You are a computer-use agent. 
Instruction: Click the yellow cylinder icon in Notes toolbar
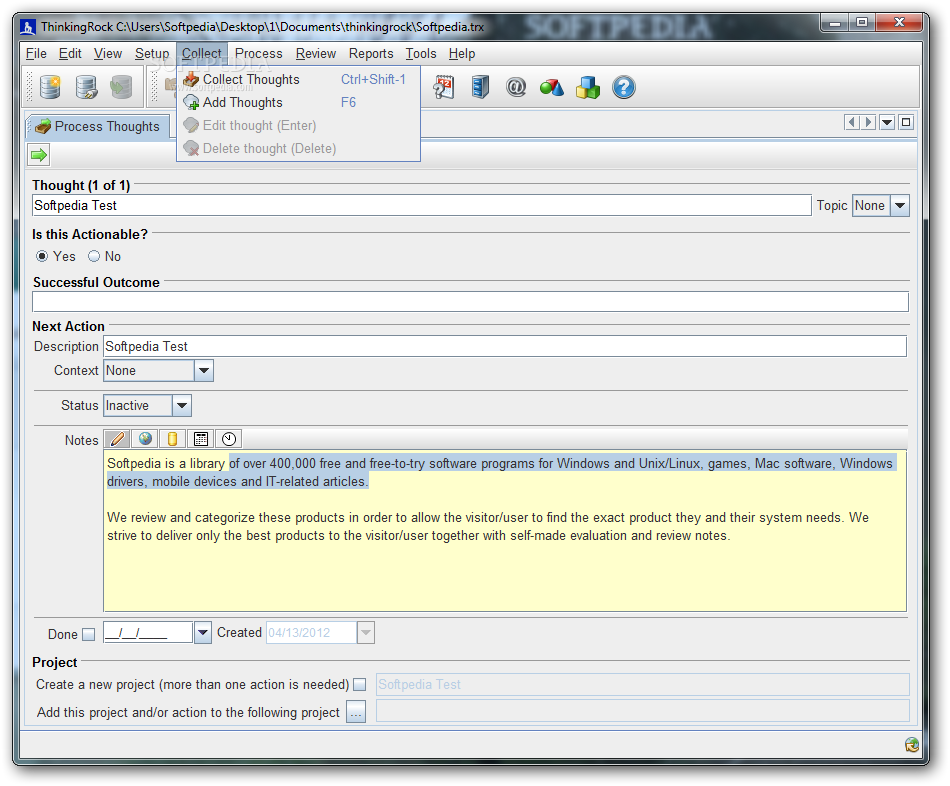(x=172, y=438)
